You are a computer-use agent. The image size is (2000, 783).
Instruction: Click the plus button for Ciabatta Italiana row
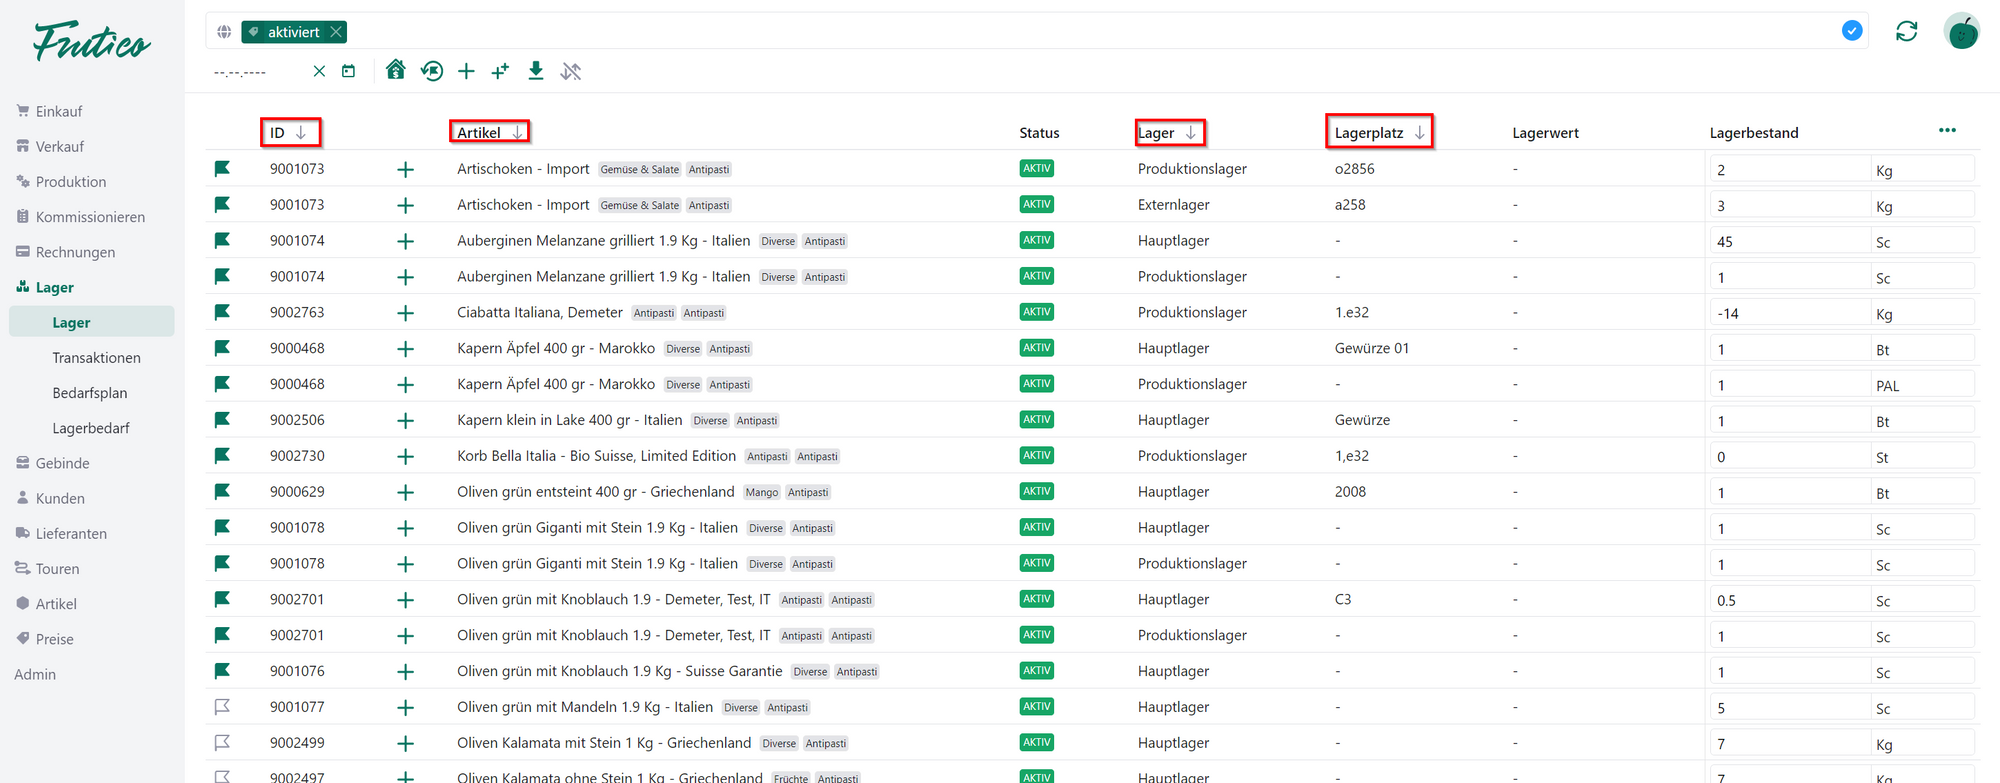pos(405,313)
